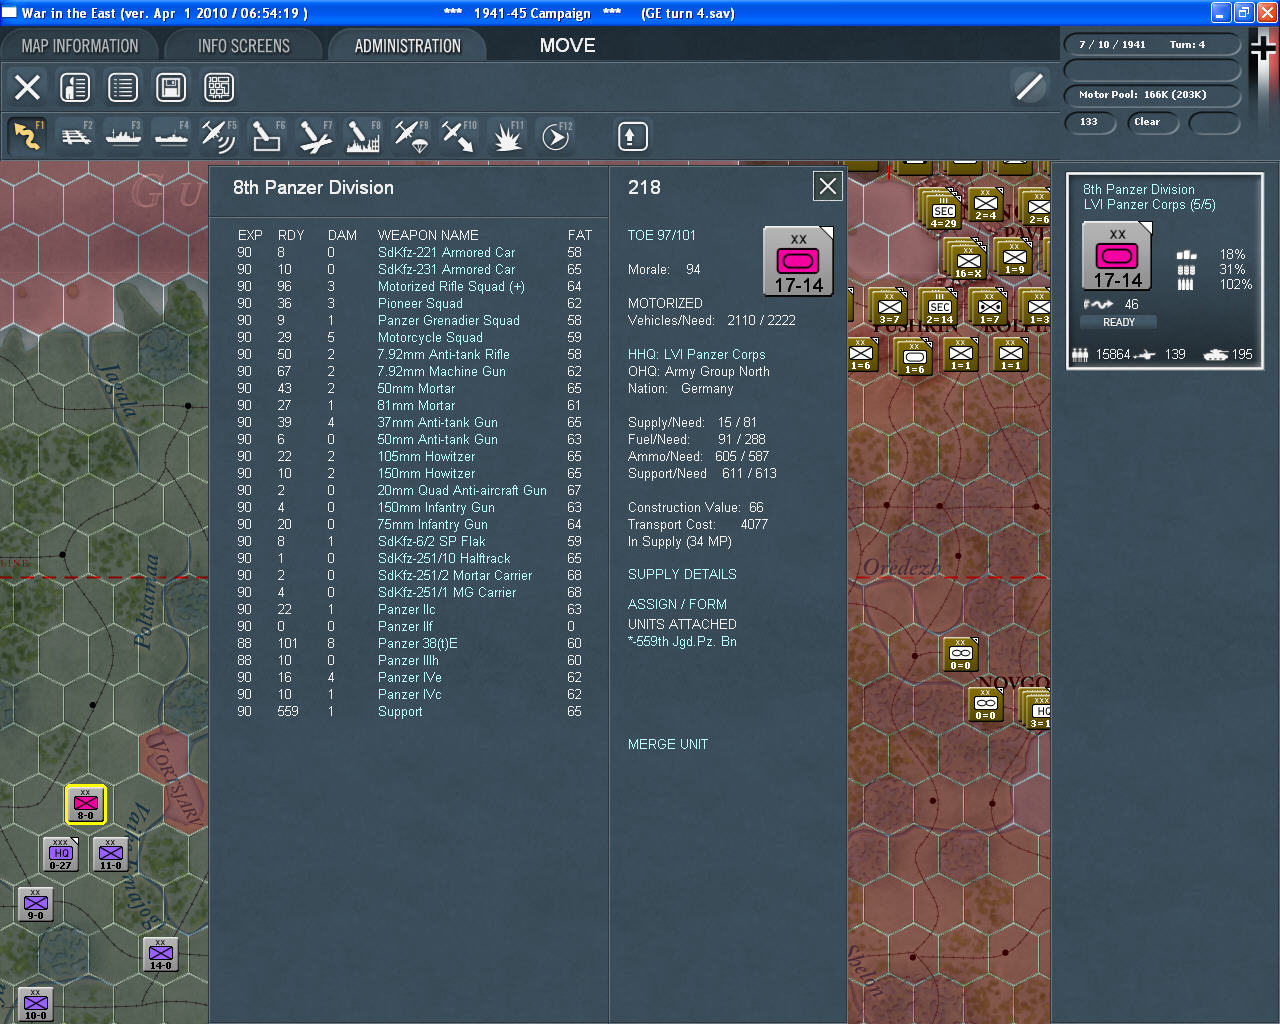The width and height of the screenshot is (1280, 1024).
Task: Click Panzer Grenadier Squad entry
Action: (x=448, y=320)
